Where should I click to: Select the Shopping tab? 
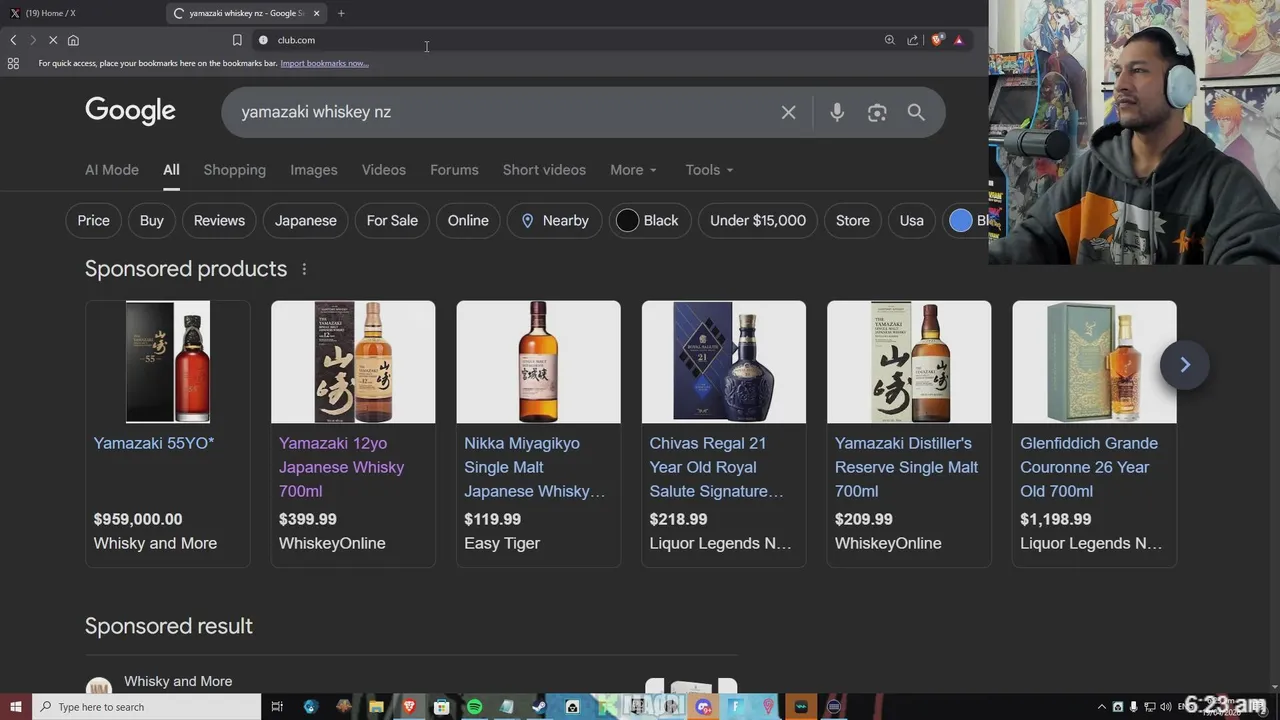(x=235, y=170)
